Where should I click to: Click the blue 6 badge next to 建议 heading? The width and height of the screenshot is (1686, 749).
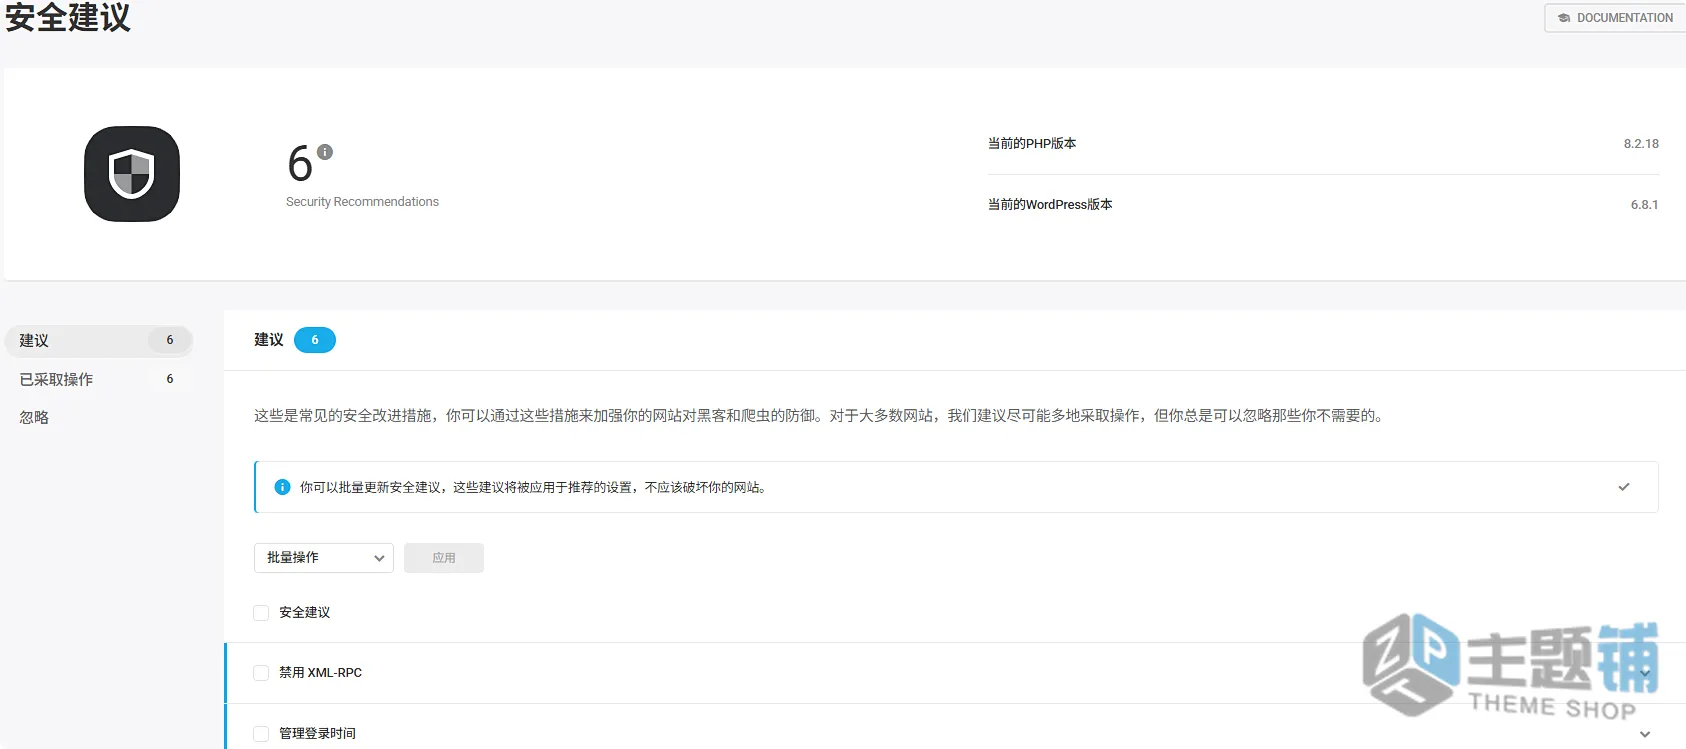pyautogui.click(x=315, y=340)
